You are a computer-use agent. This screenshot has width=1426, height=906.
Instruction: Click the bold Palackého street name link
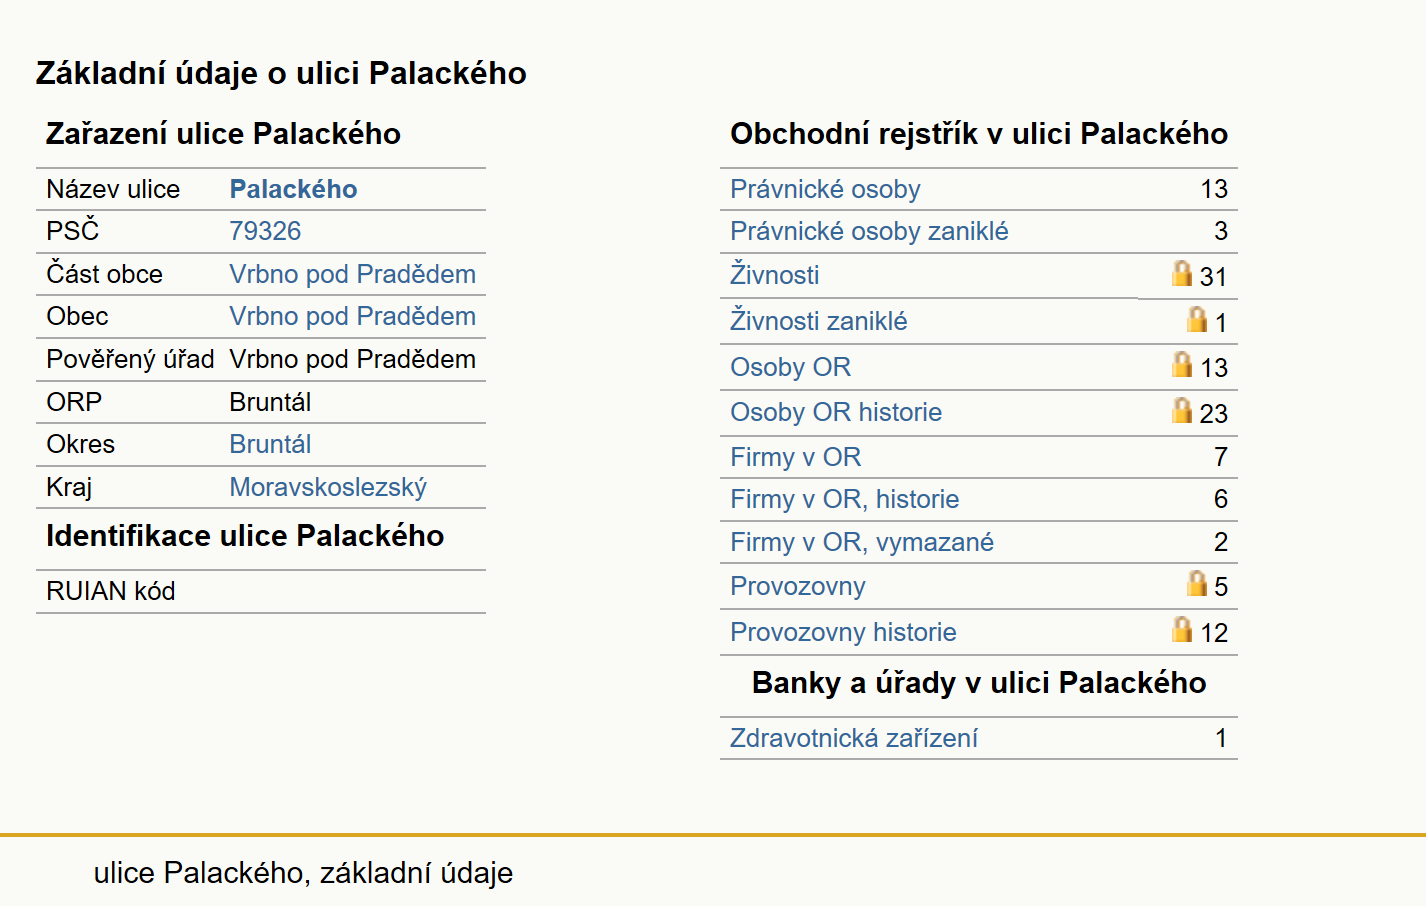click(293, 189)
